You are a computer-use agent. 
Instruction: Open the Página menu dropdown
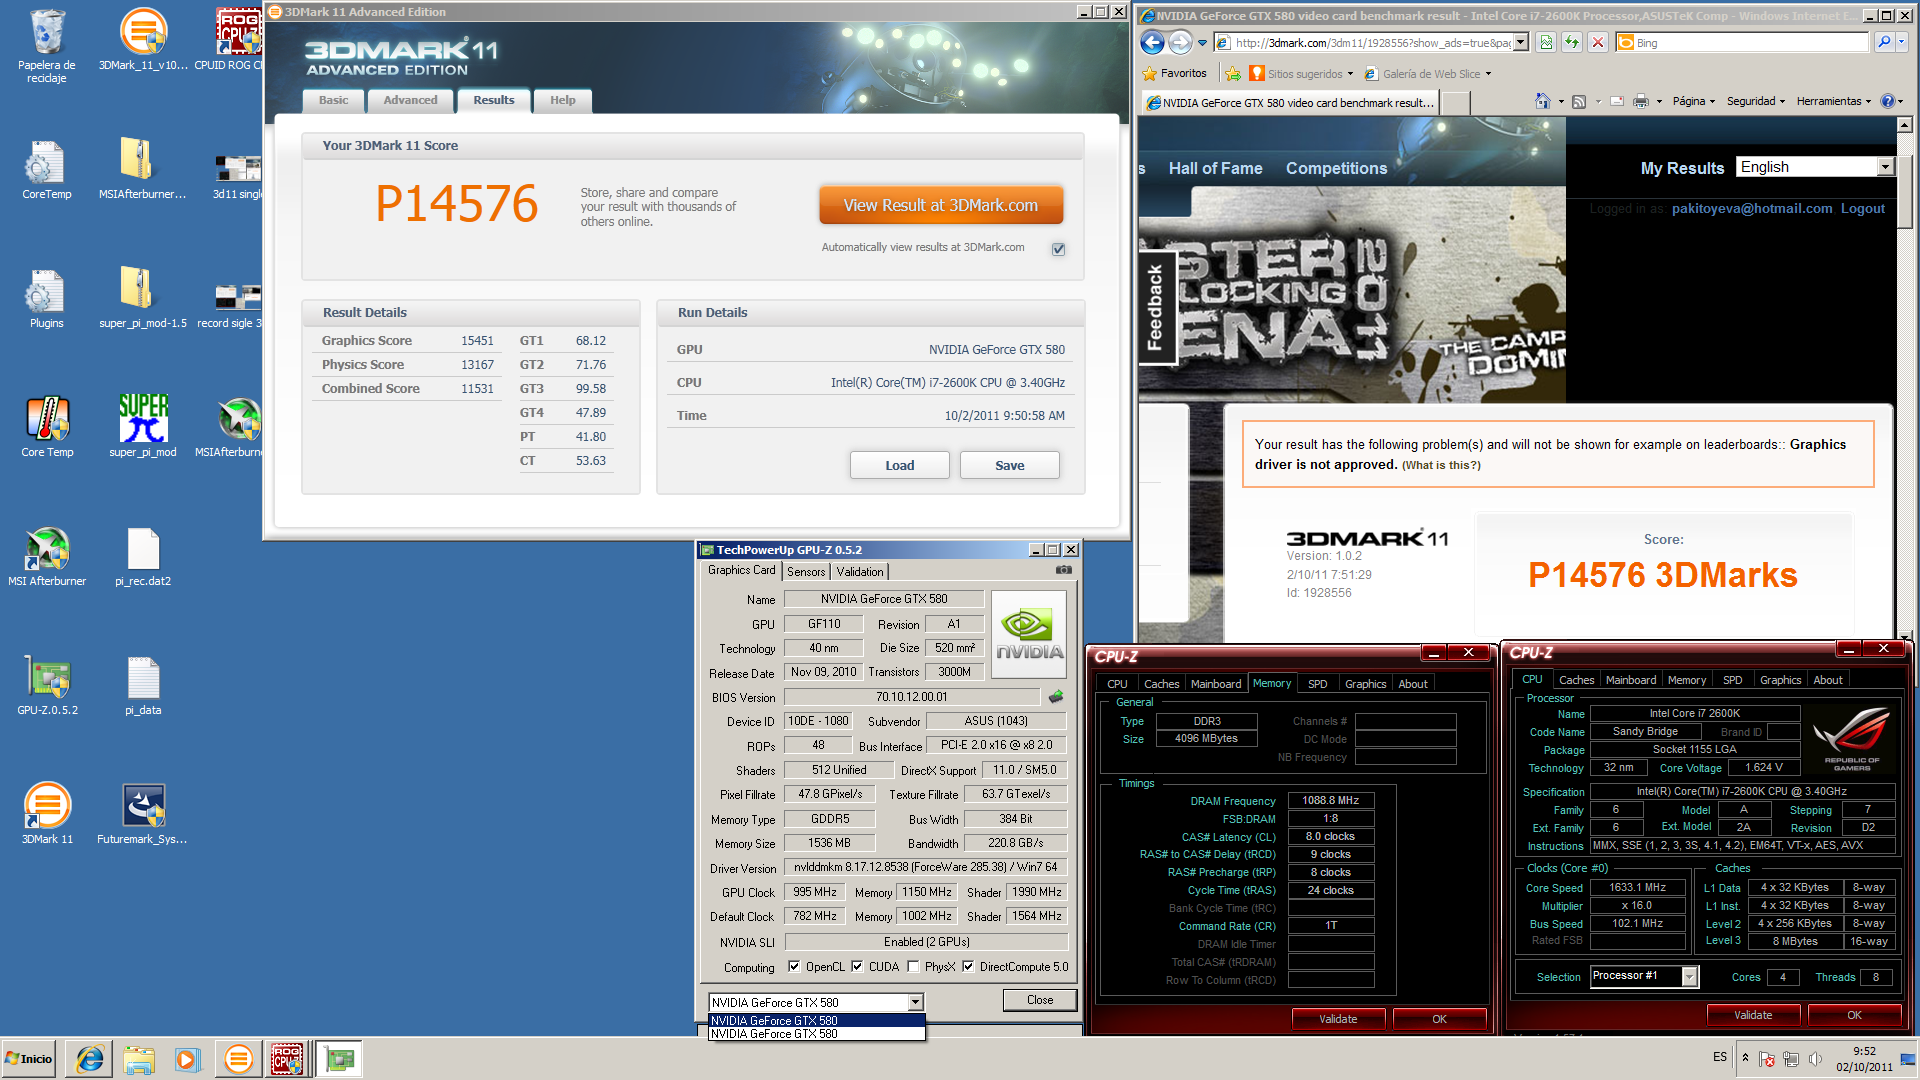pyautogui.click(x=1693, y=101)
